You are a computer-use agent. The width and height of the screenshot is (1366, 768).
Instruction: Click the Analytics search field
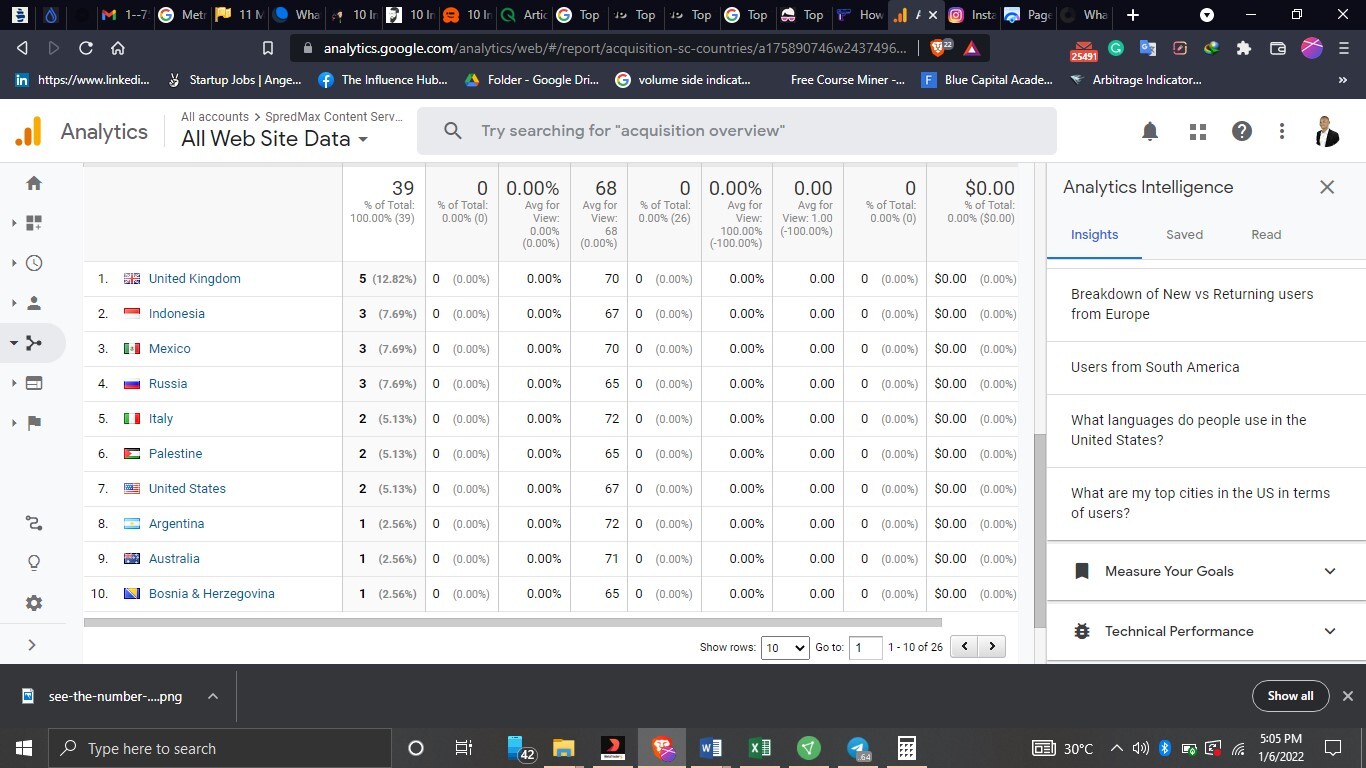pyautogui.click(x=736, y=131)
